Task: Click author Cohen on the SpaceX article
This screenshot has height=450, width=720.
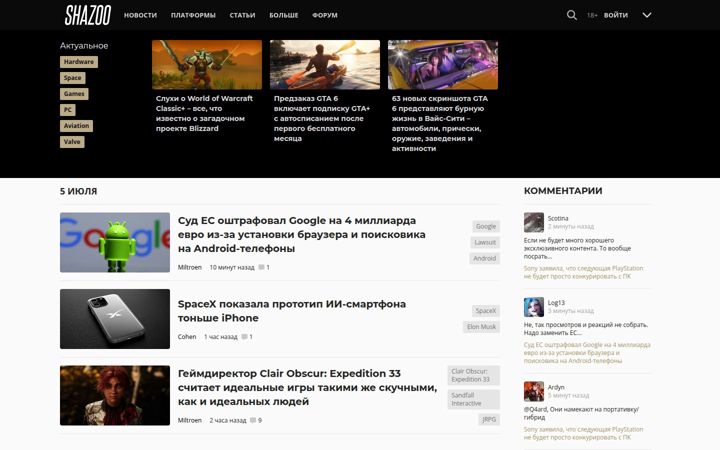Action: pos(187,337)
